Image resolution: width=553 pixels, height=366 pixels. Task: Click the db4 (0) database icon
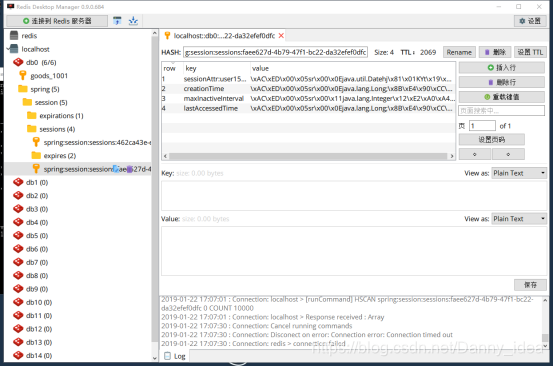pos(18,222)
